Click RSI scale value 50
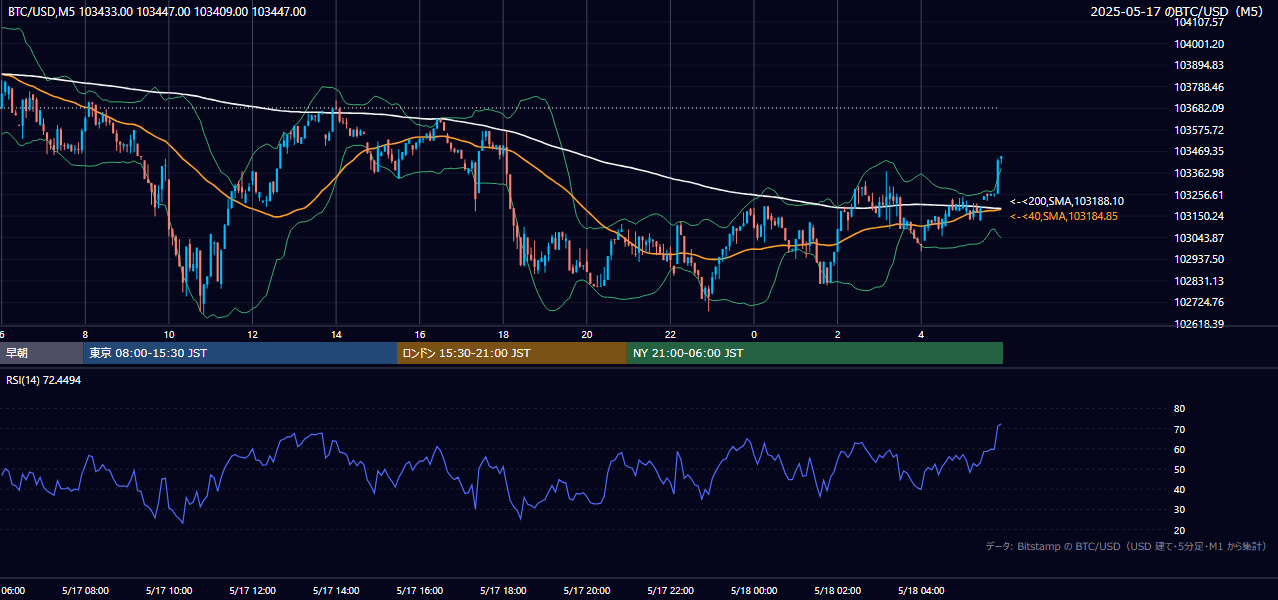 click(1179, 470)
